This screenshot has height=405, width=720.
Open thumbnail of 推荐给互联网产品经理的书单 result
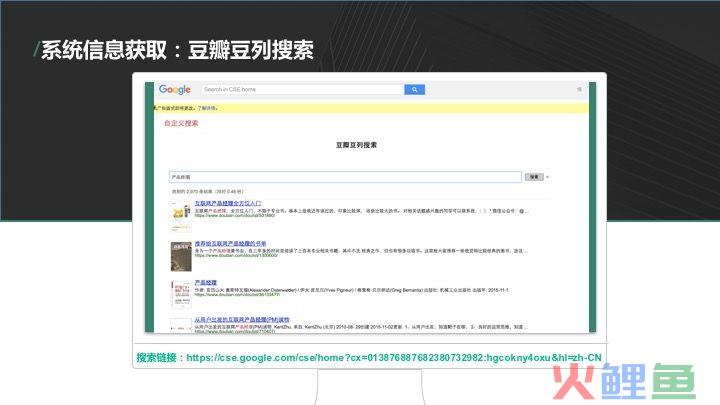181,257
